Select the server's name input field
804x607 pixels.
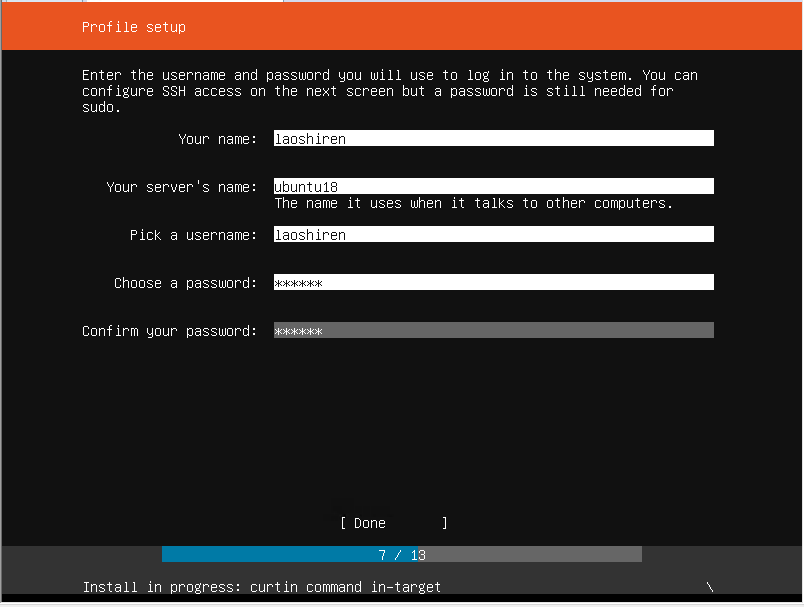493,186
